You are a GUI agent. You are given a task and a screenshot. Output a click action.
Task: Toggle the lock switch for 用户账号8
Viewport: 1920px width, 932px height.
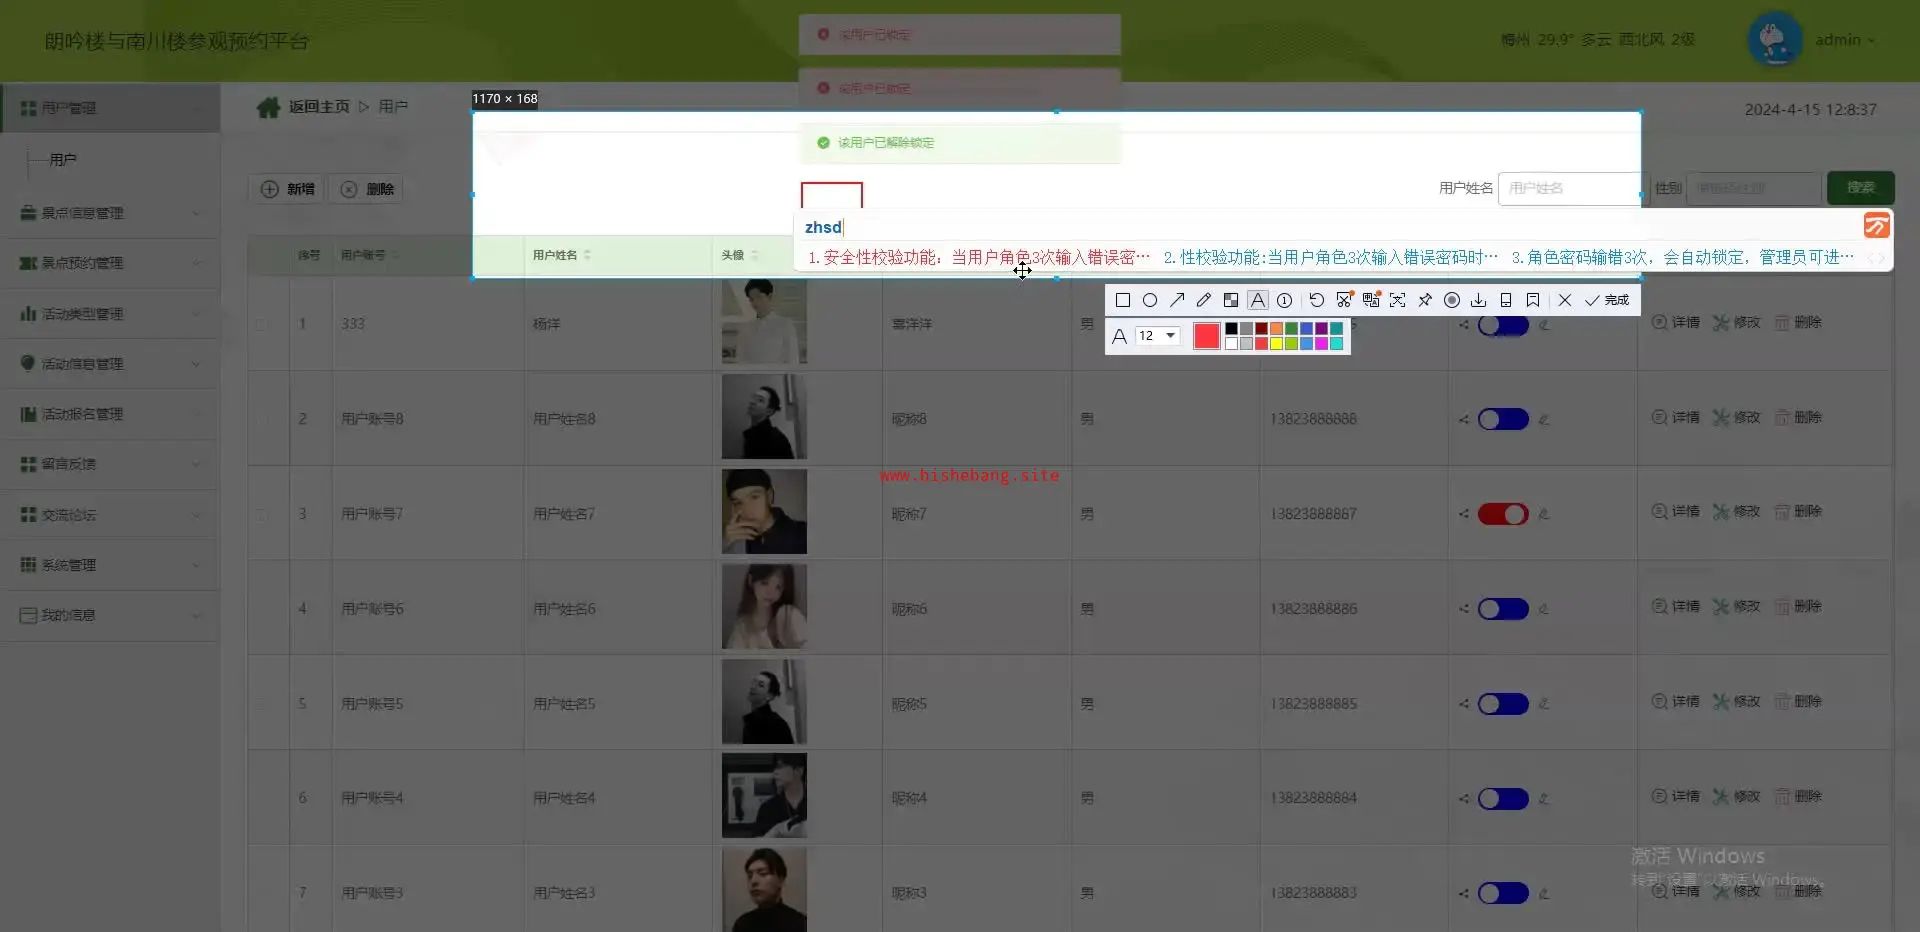[x=1503, y=419]
